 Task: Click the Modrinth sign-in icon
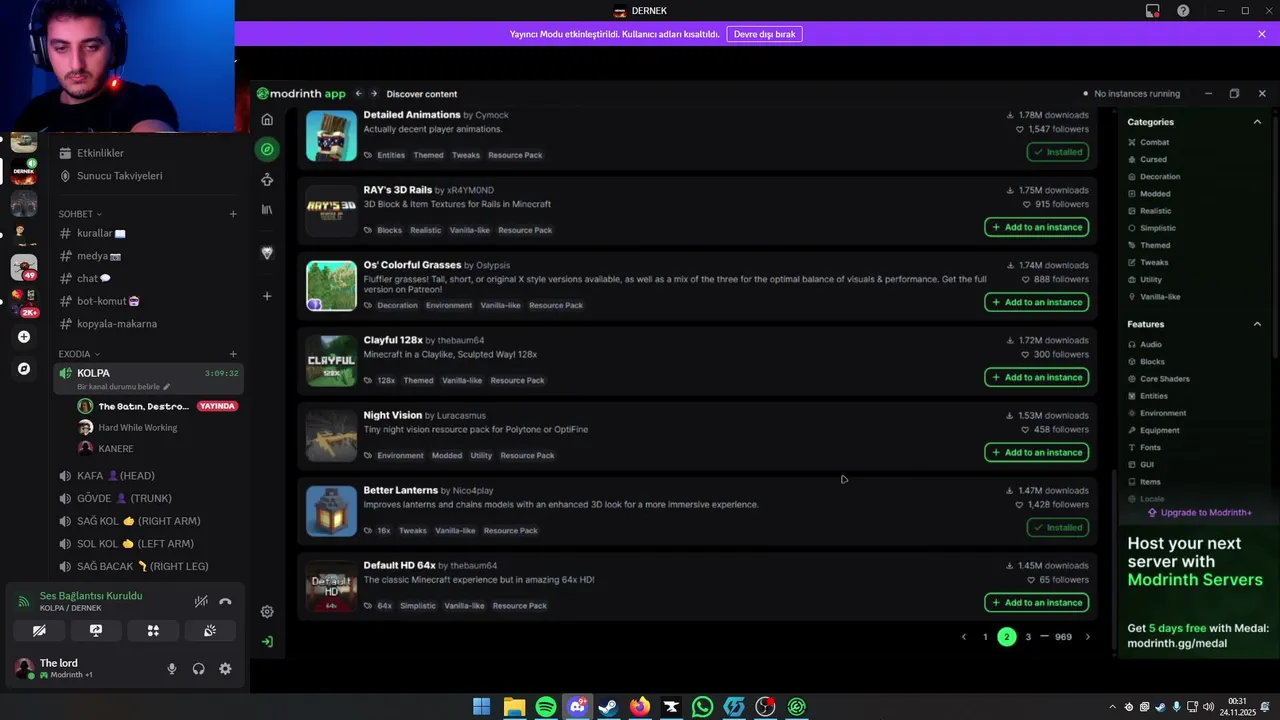[267, 642]
